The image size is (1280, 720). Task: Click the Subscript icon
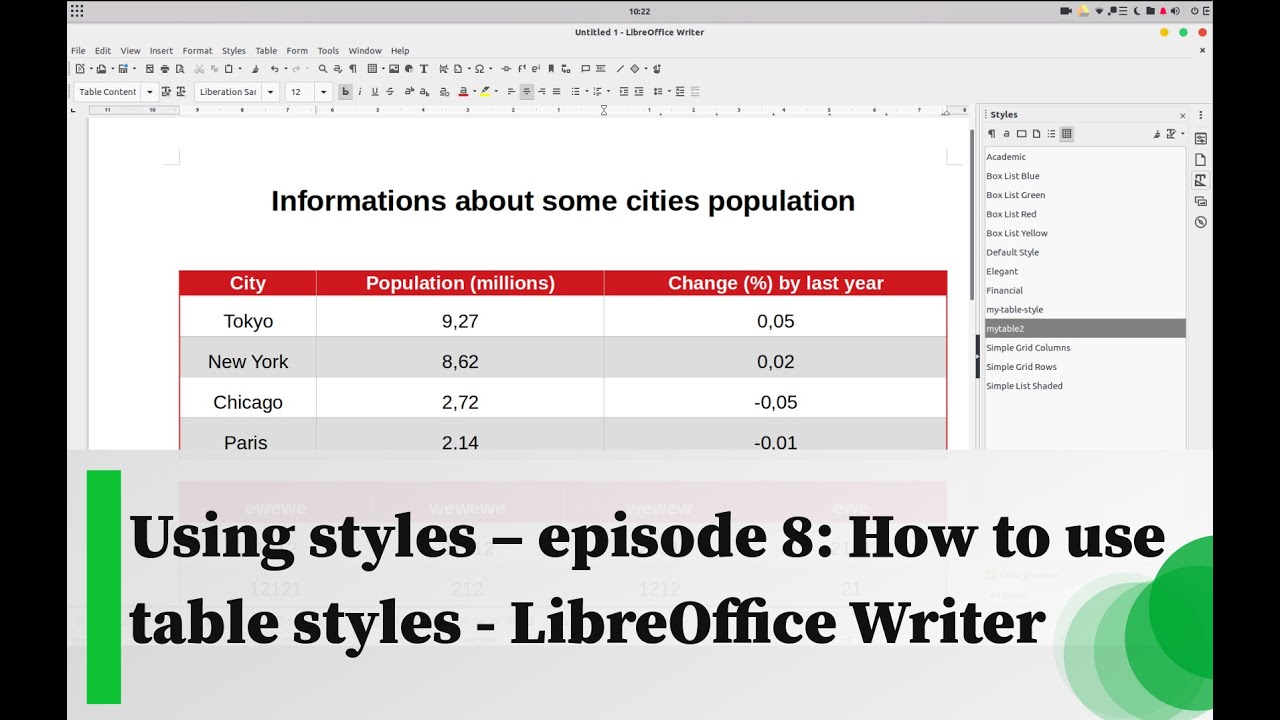pyautogui.click(x=425, y=92)
